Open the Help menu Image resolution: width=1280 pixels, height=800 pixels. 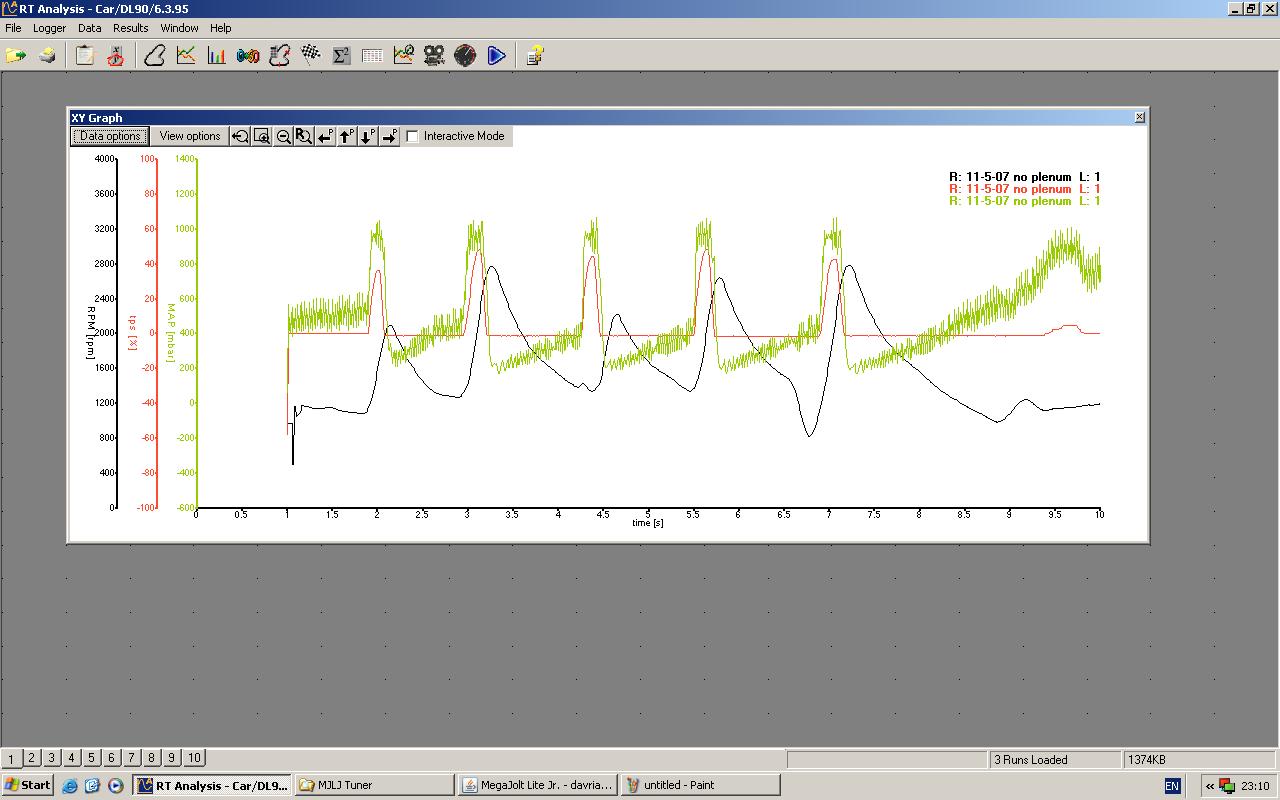[x=221, y=28]
